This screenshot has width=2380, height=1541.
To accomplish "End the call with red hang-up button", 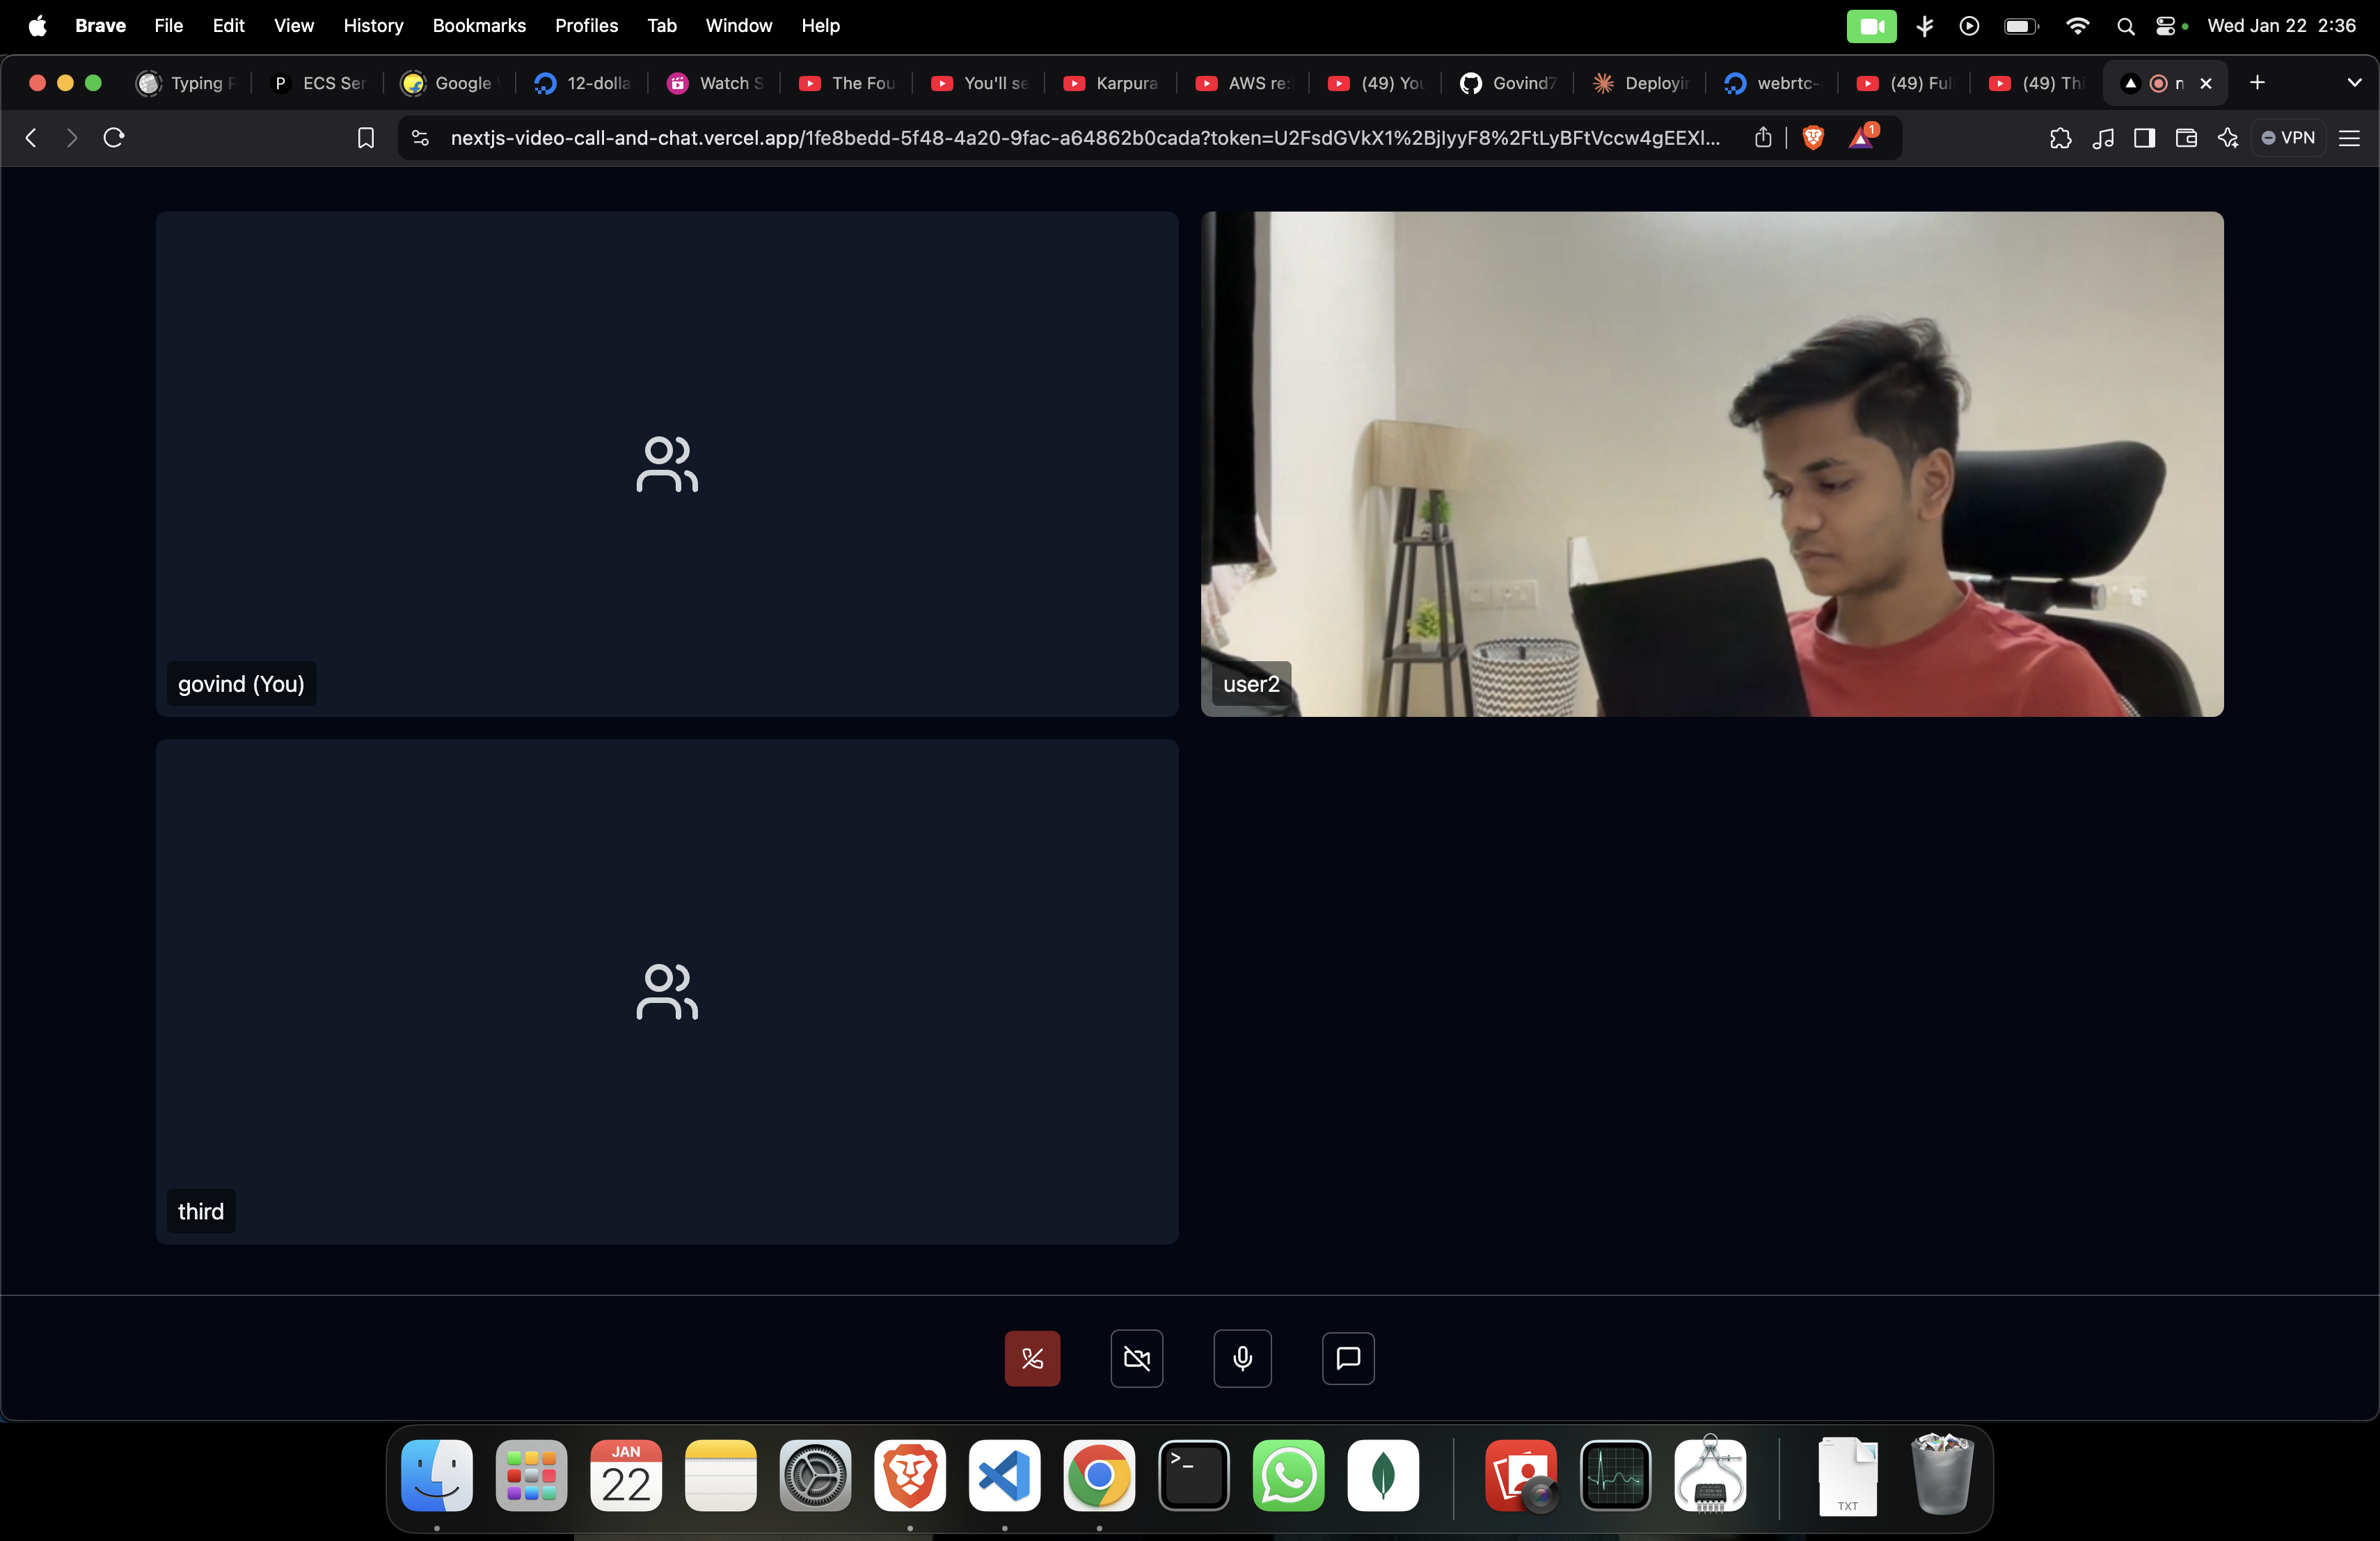I will tap(1032, 1358).
